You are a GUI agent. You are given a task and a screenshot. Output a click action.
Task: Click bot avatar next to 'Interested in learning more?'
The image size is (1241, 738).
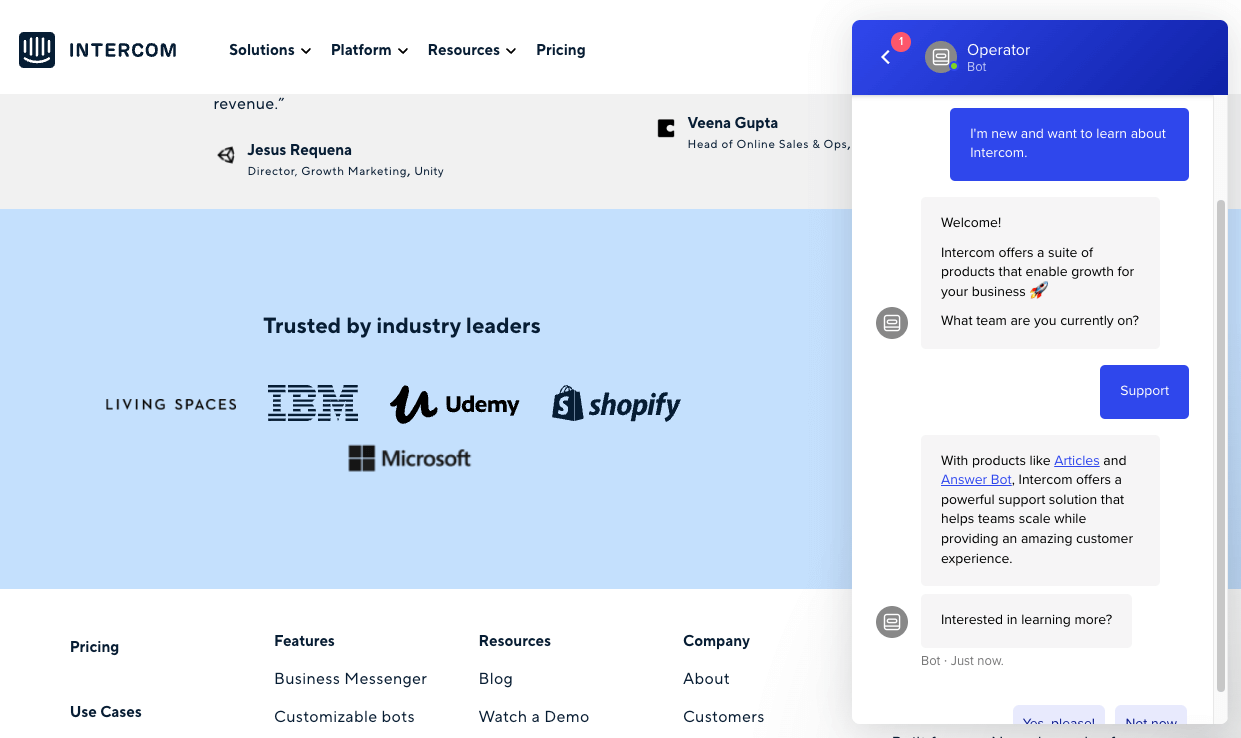click(892, 622)
